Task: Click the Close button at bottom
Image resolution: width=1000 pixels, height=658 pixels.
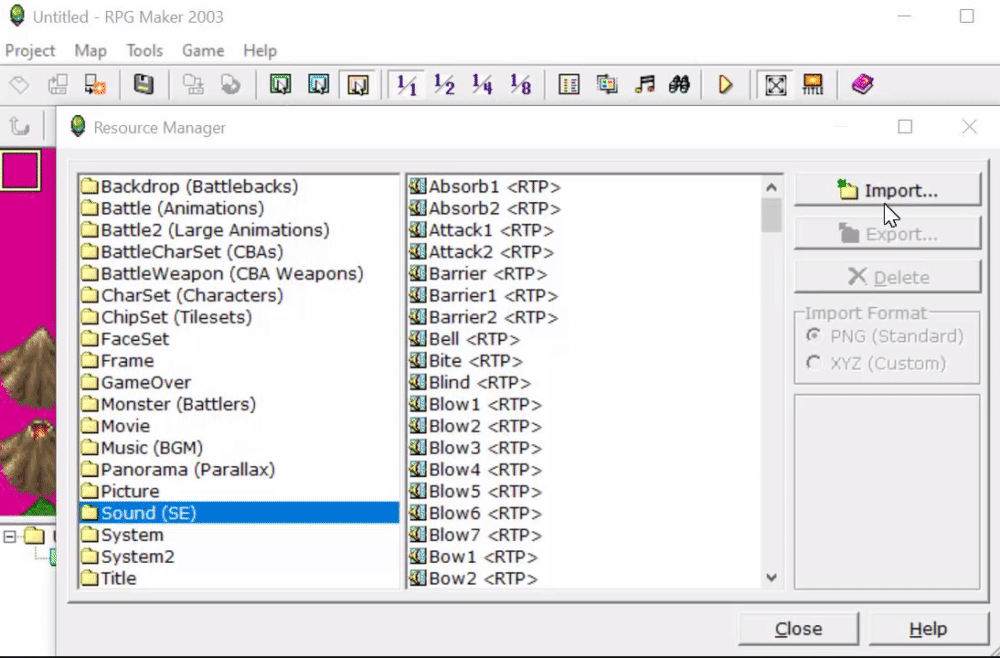Action: point(798,629)
